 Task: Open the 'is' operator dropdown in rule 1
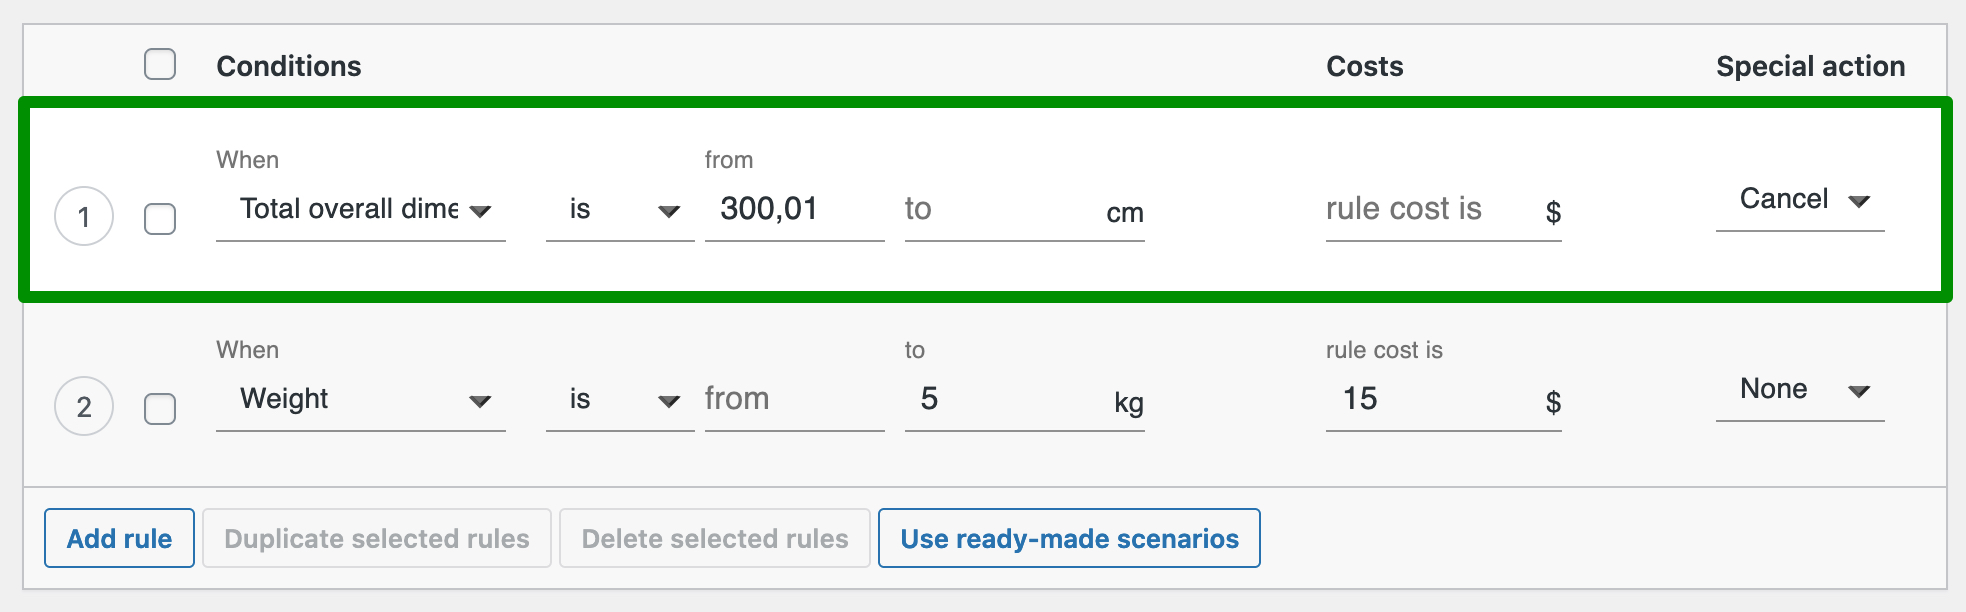click(618, 209)
